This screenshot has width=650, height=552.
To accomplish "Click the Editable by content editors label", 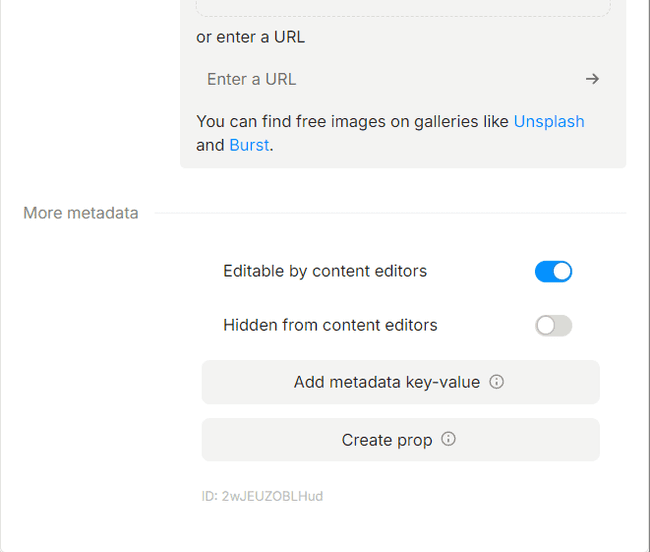I will pos(325,271).
